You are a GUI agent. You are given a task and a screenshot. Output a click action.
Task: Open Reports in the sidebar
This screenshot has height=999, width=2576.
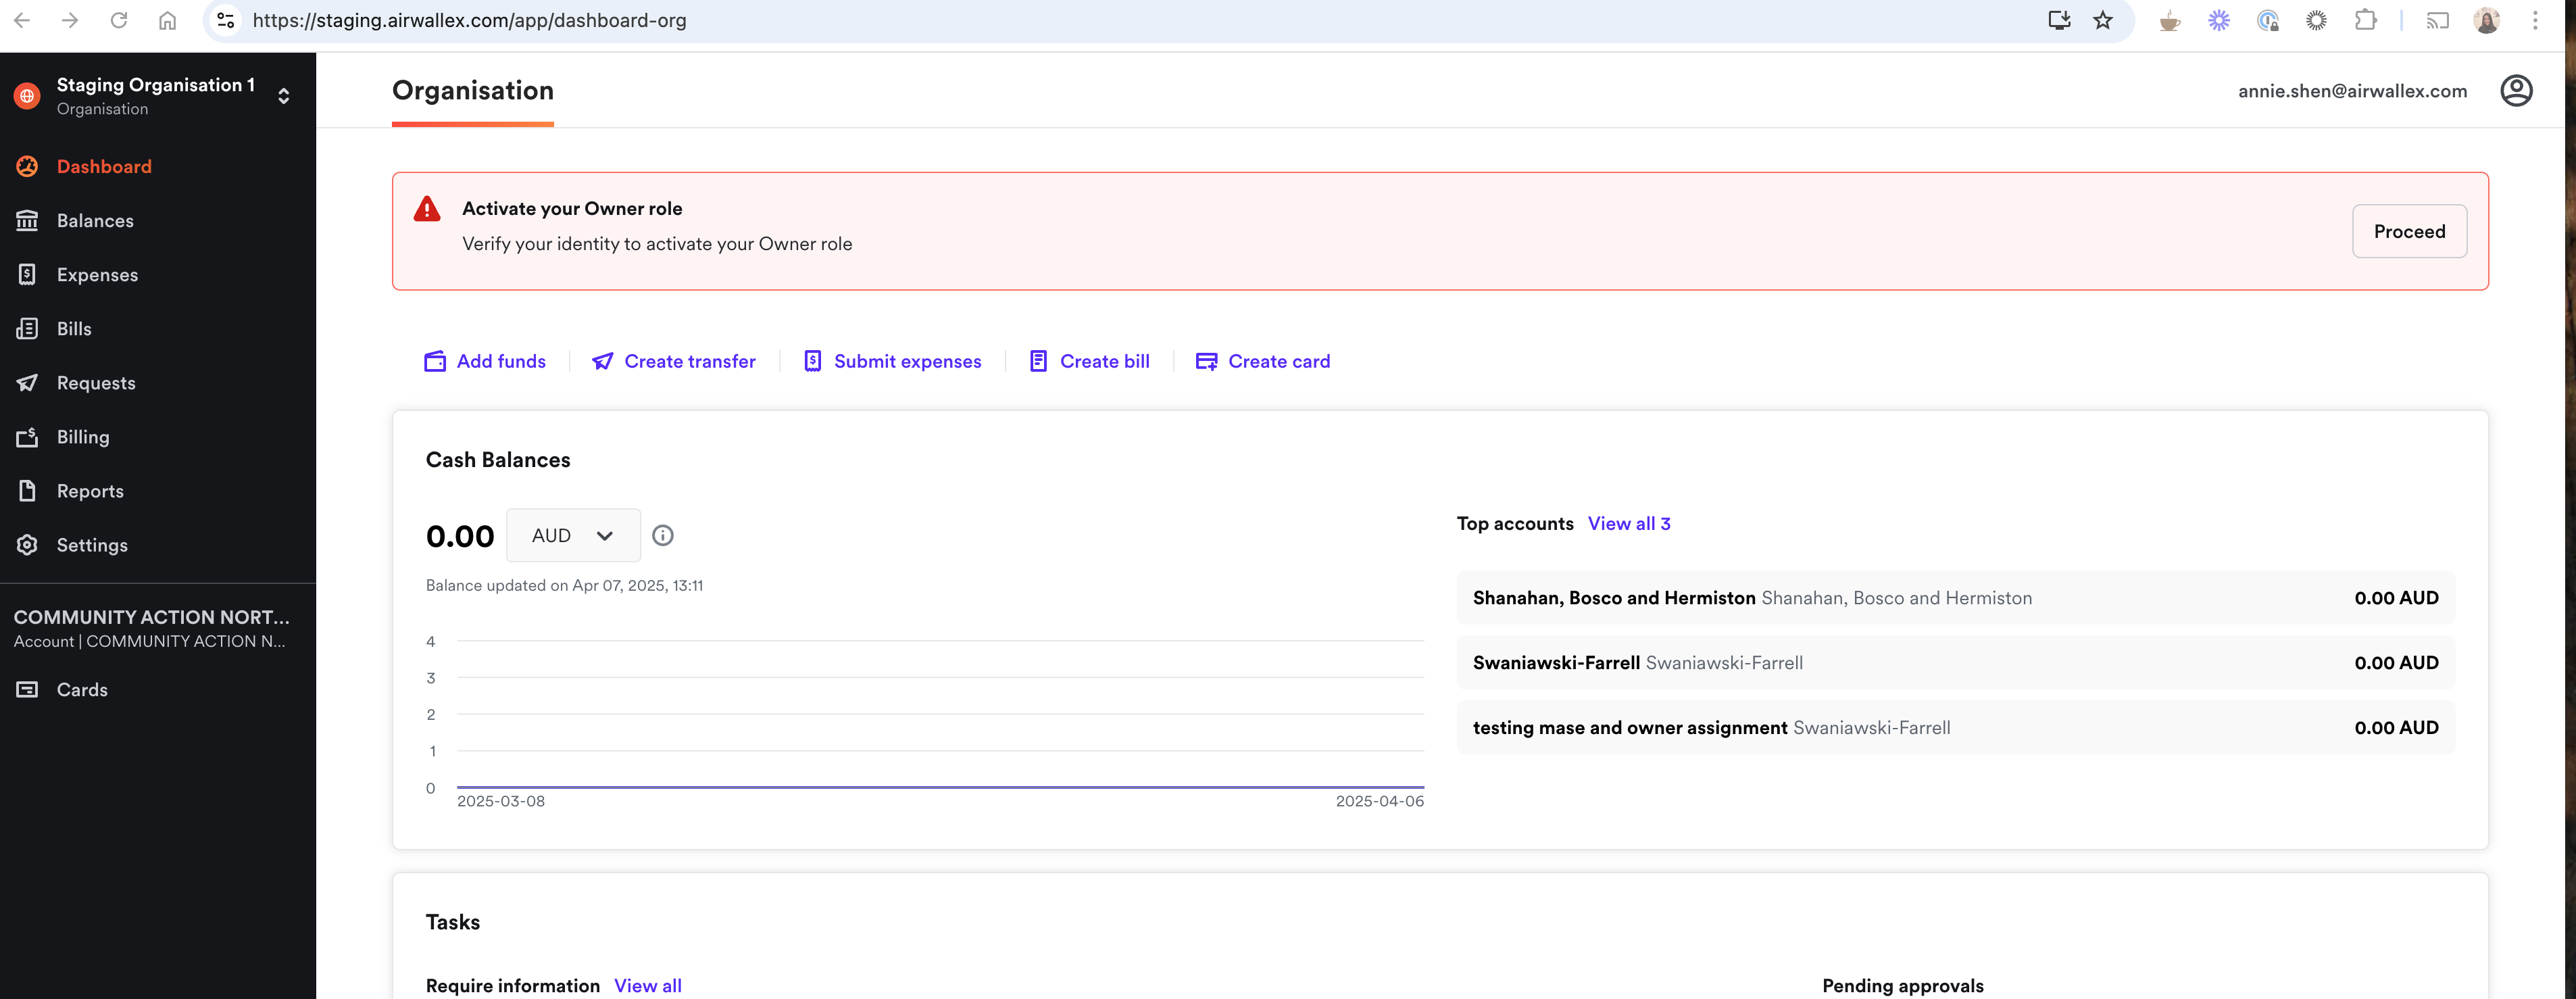coord(90,491)
